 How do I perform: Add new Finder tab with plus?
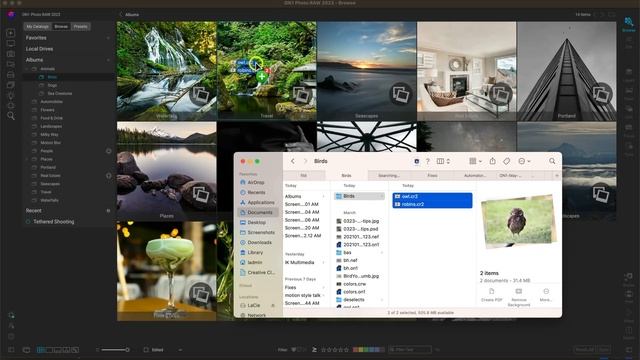pyautogui.click(x=557, y=176)
